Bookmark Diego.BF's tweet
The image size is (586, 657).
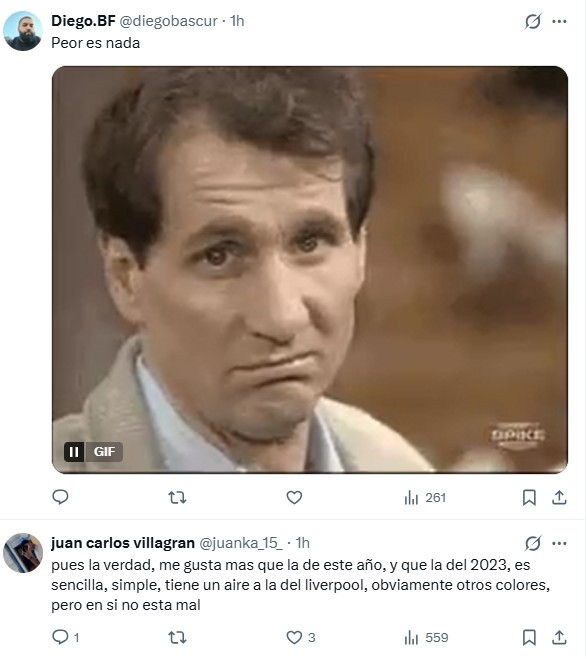[529, 497]
